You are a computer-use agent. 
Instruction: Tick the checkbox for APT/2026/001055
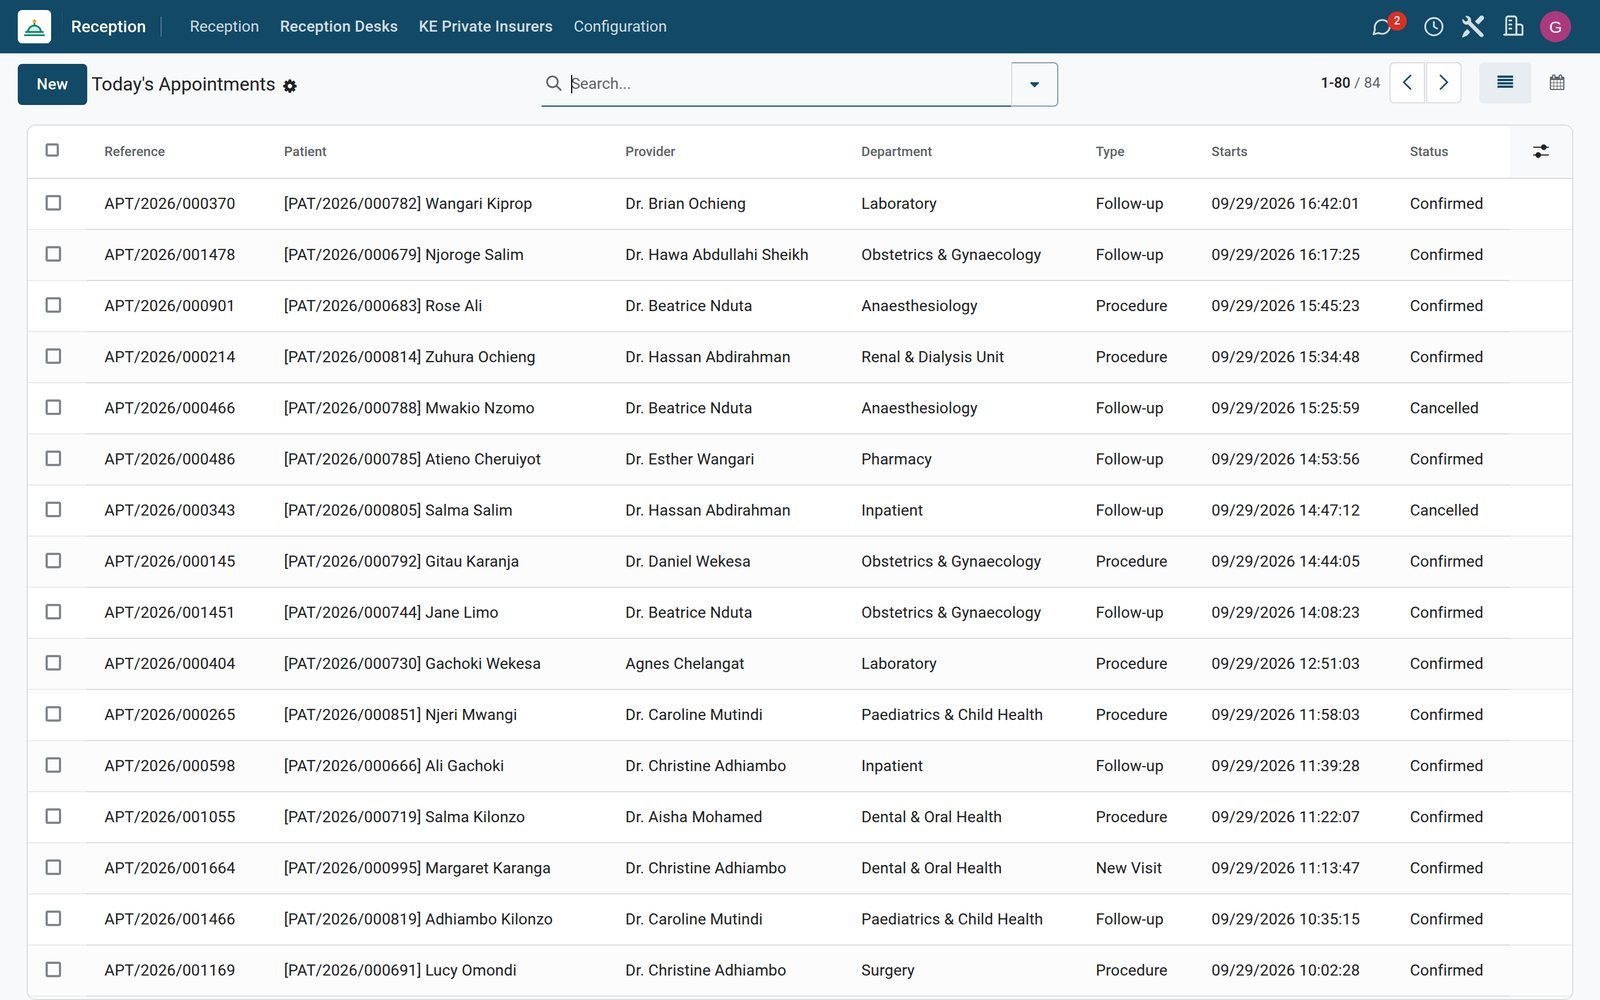point(53,816)
